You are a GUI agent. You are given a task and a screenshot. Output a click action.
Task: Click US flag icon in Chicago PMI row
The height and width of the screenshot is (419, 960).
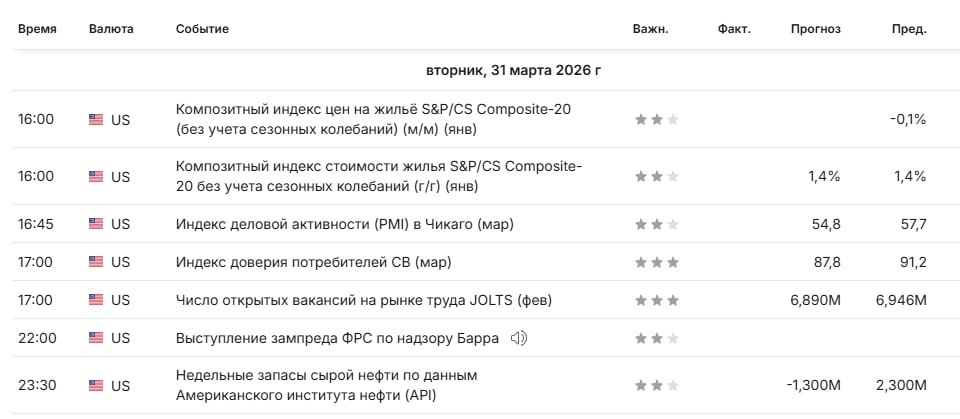[96, 224]
